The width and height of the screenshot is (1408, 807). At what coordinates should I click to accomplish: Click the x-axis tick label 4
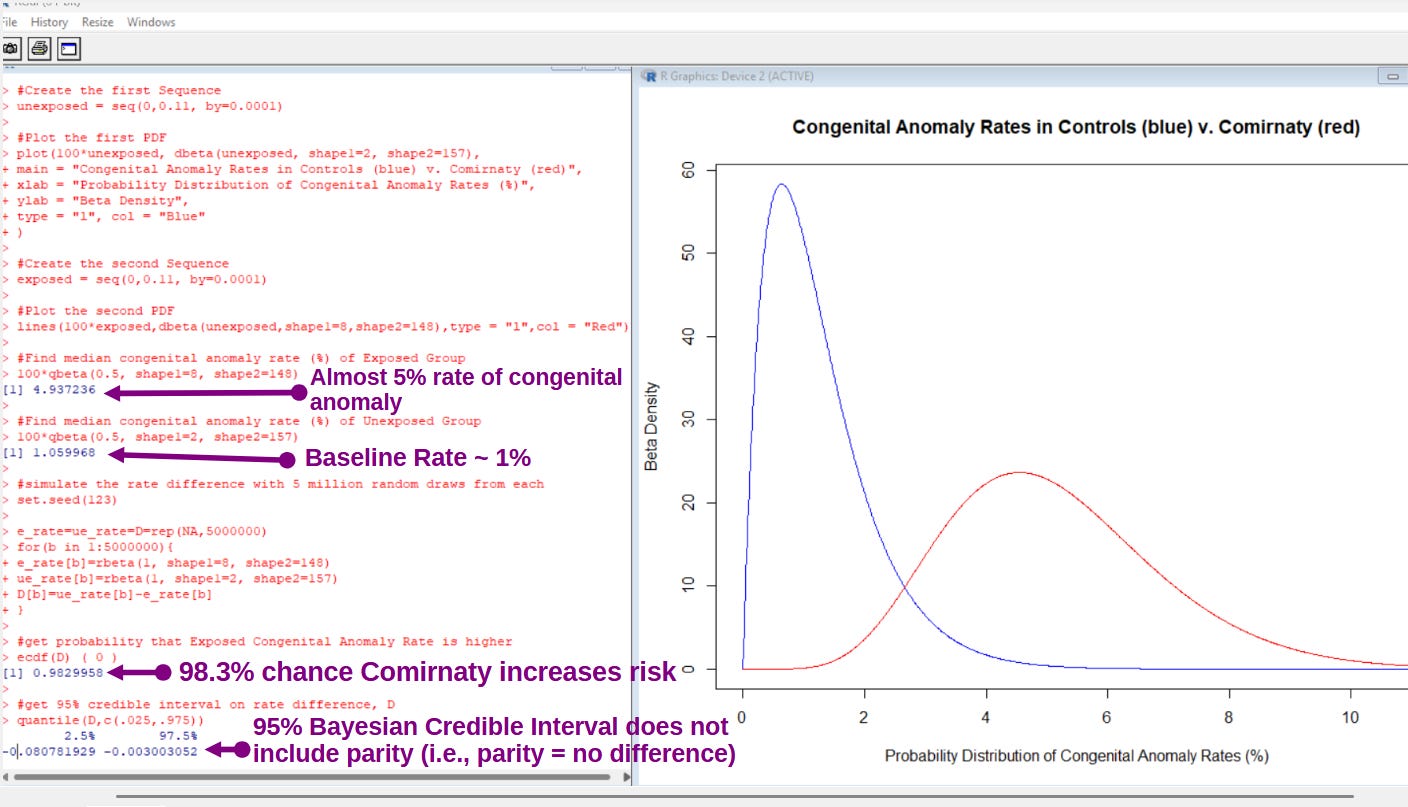(x=986, y=717)
